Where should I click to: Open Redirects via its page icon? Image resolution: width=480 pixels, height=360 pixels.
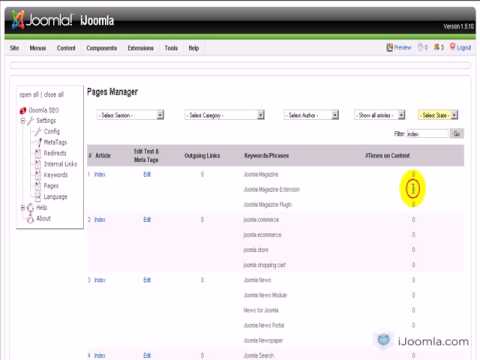click(x=38, y=153)
